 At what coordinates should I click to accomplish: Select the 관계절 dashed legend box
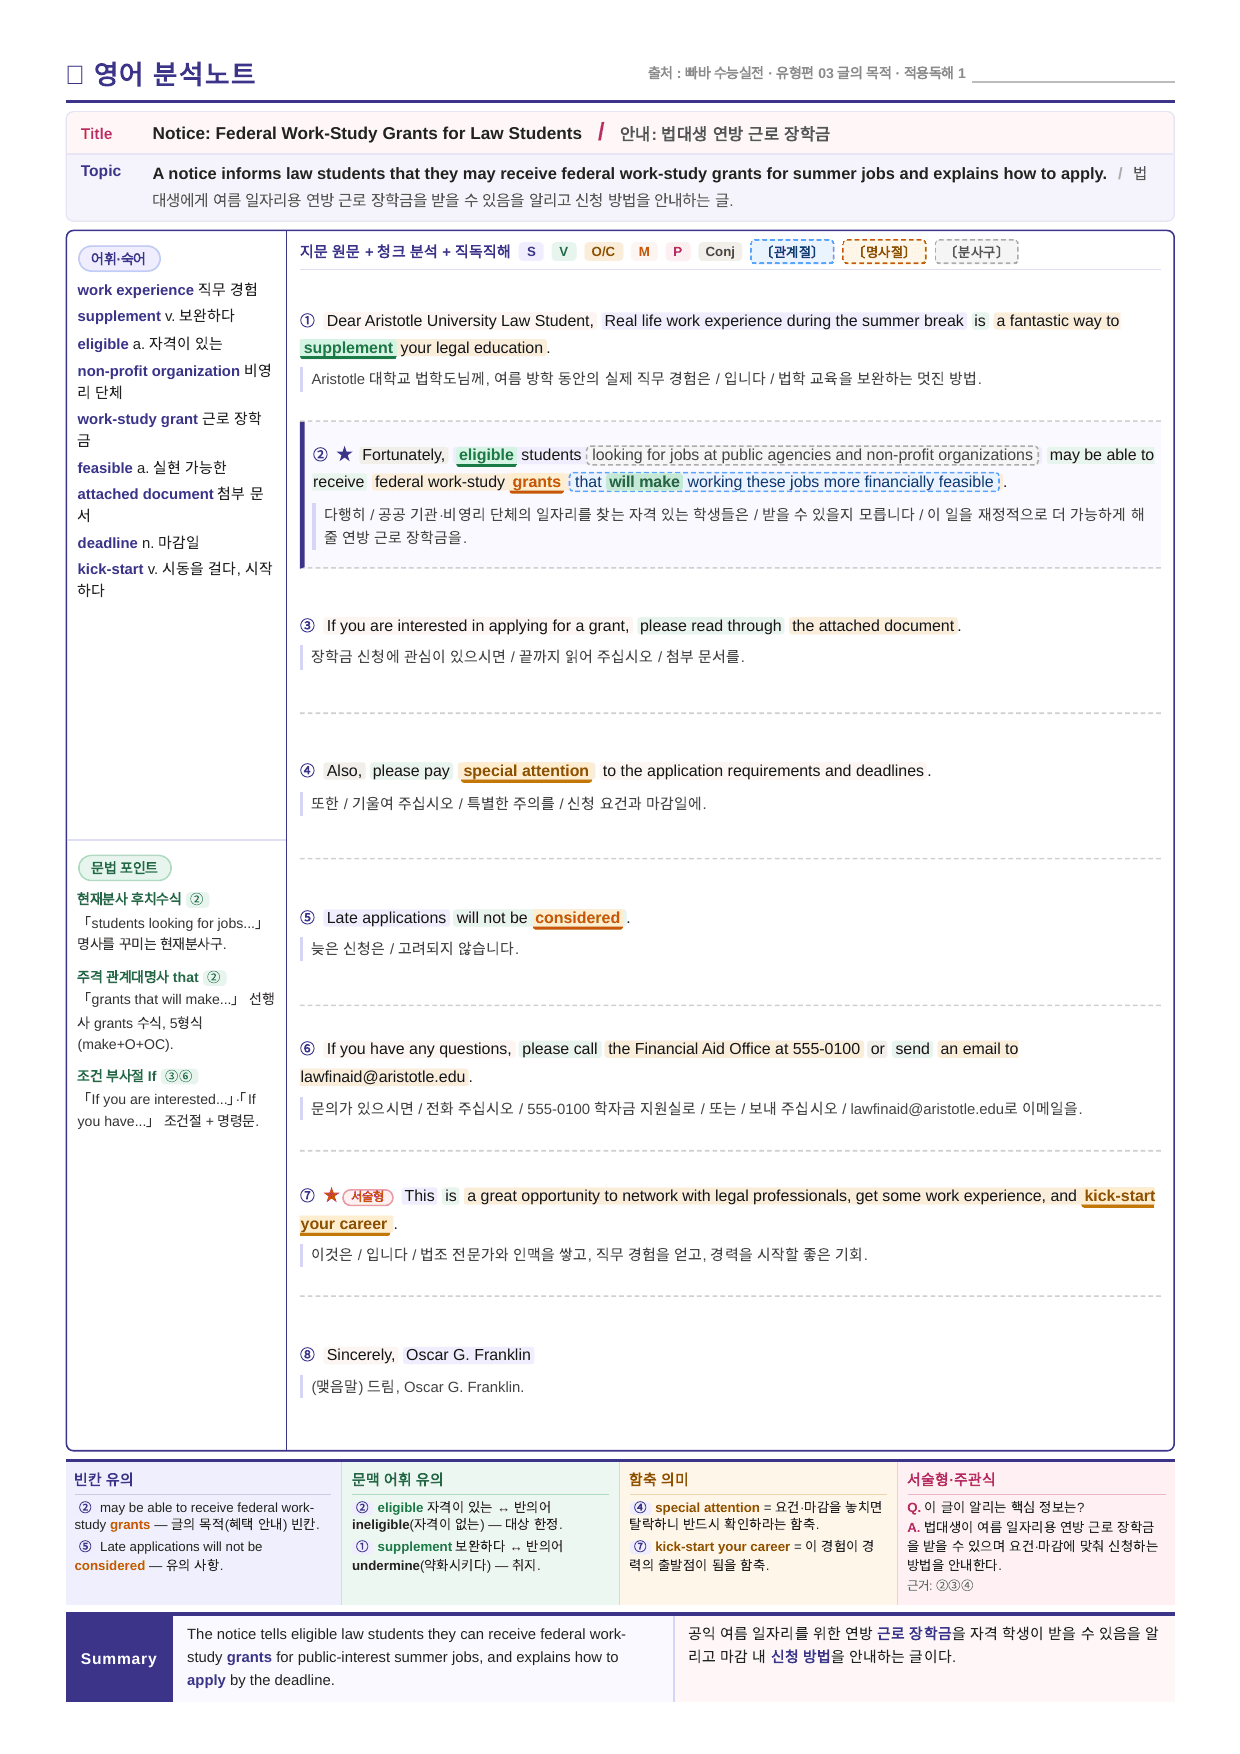(x=792, y=252)
